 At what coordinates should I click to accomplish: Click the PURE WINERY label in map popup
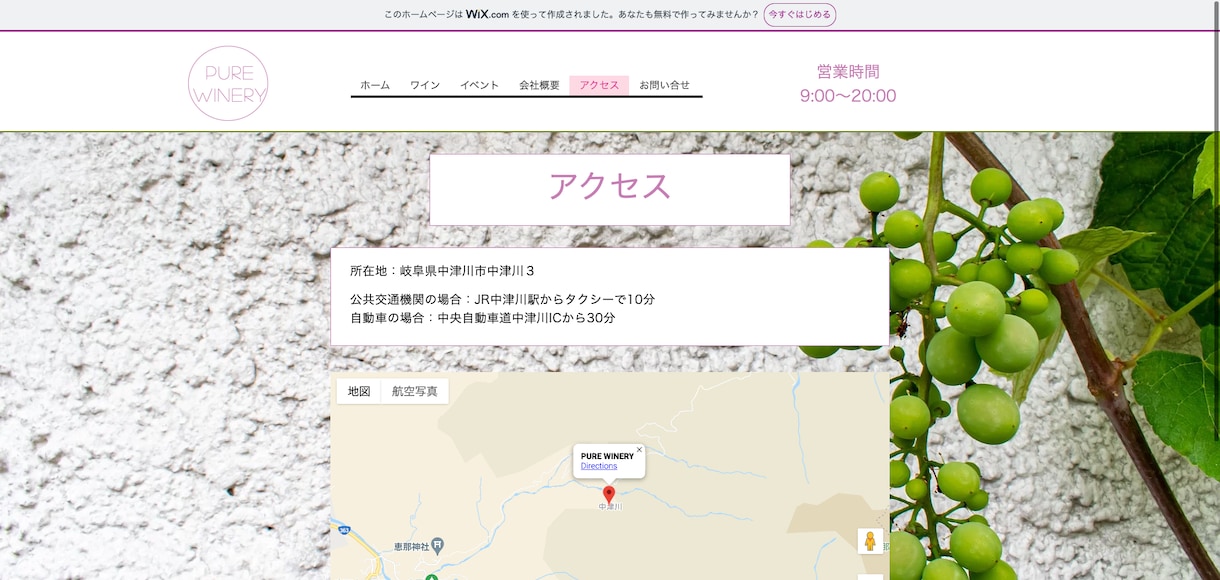[x=607, y=456]
